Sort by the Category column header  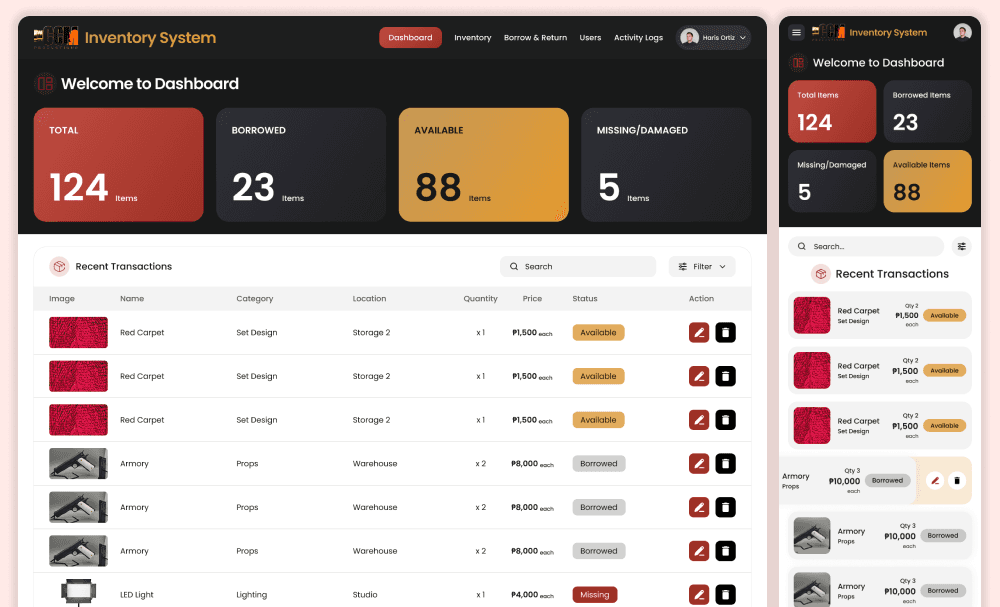tap(254, 298)
